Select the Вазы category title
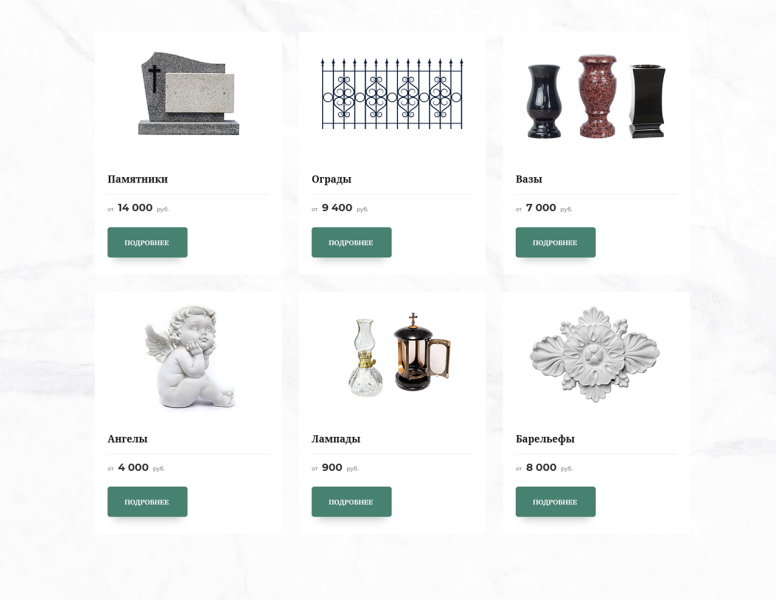This screenshot has width=776, height=600. (529, 179)
